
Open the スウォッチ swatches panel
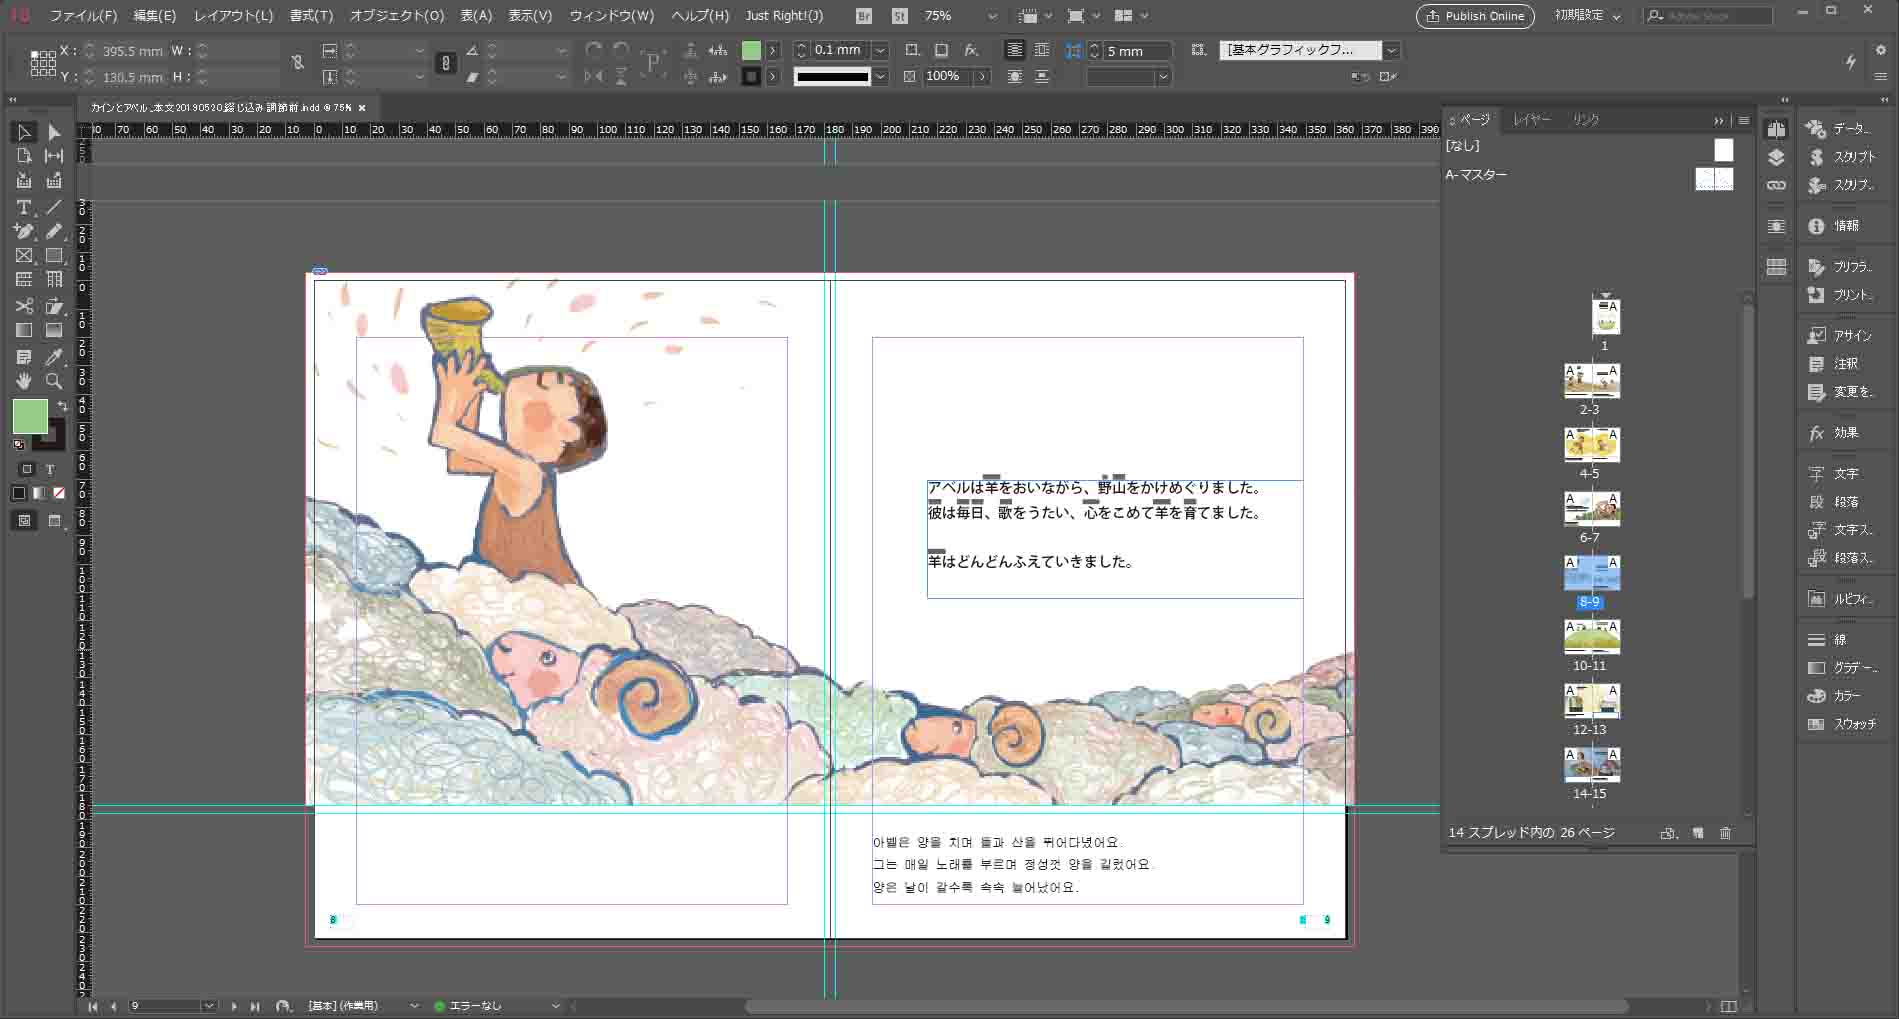click(x=1842, y=724)
